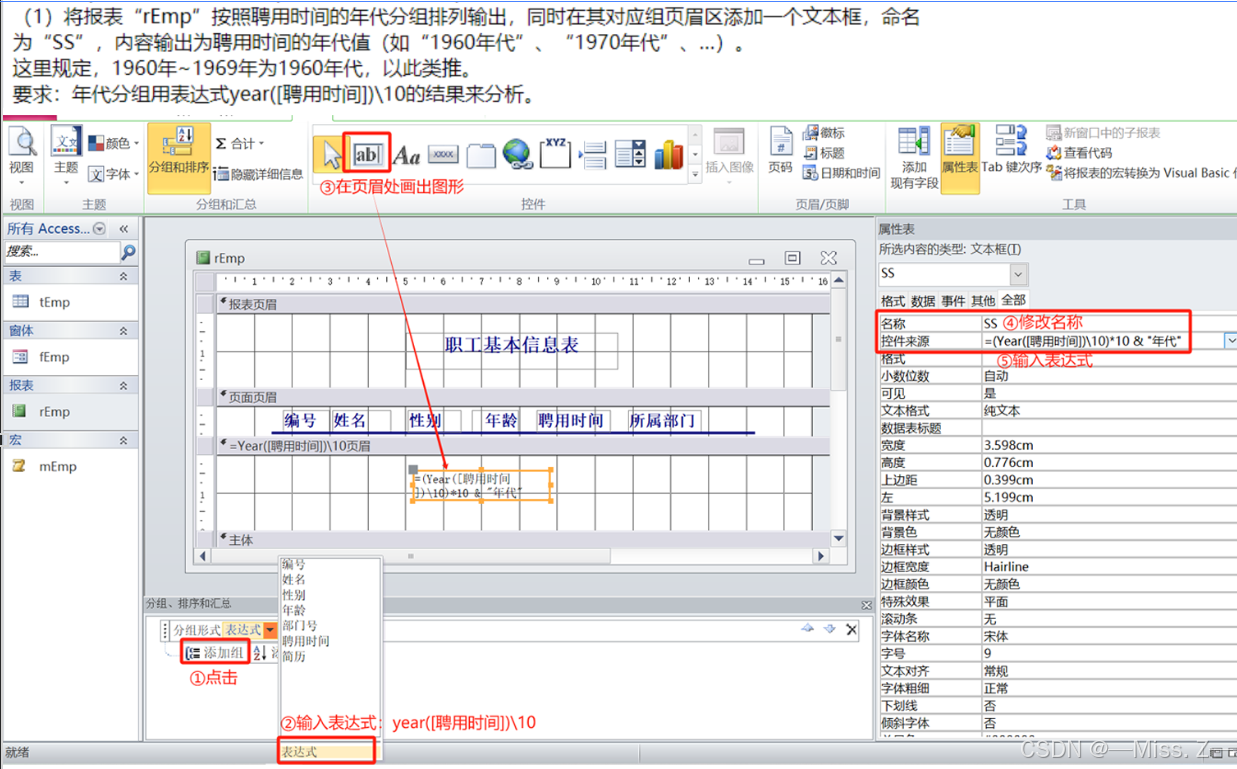Open the 字体 theme fonts dropdown

[114, 174]
